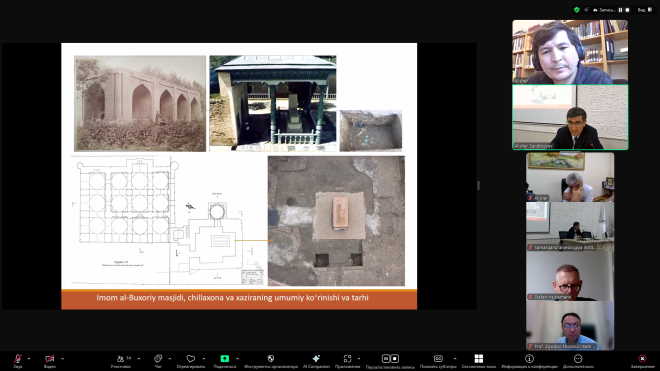Open Breakout Rooms grid icon
Image resolution: width=660 pixels, height=371 pixels.
(479, 359)
